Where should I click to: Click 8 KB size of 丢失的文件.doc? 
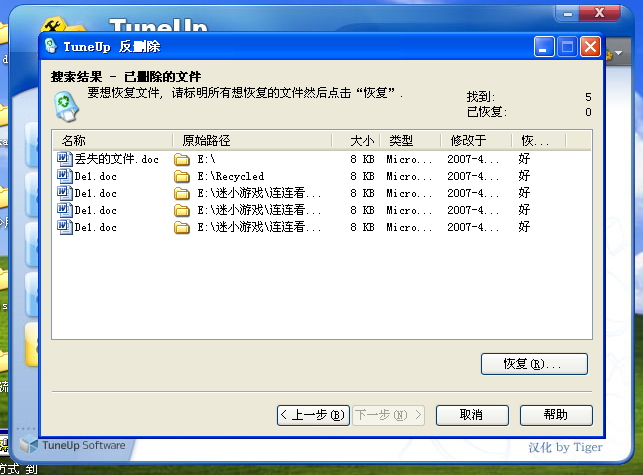point(362,159)
